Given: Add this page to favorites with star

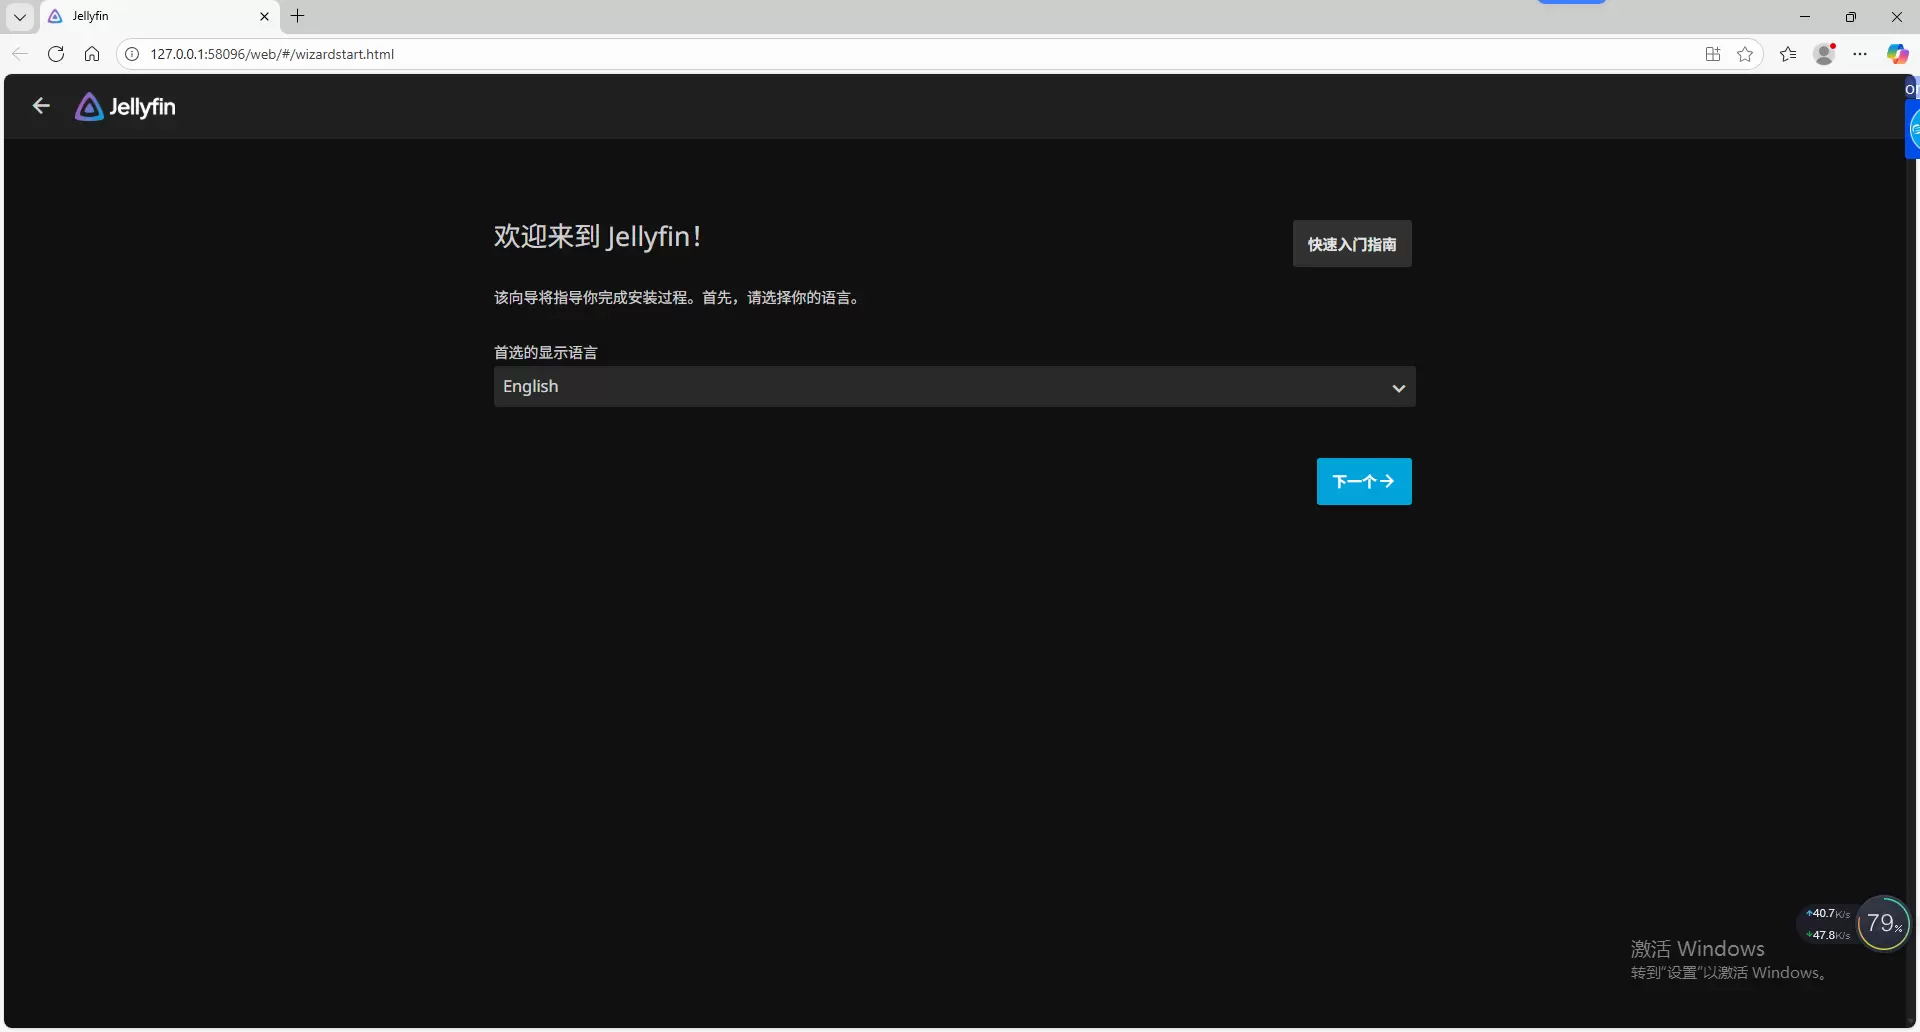Looking at the screenshot, I should point(1745,54).
